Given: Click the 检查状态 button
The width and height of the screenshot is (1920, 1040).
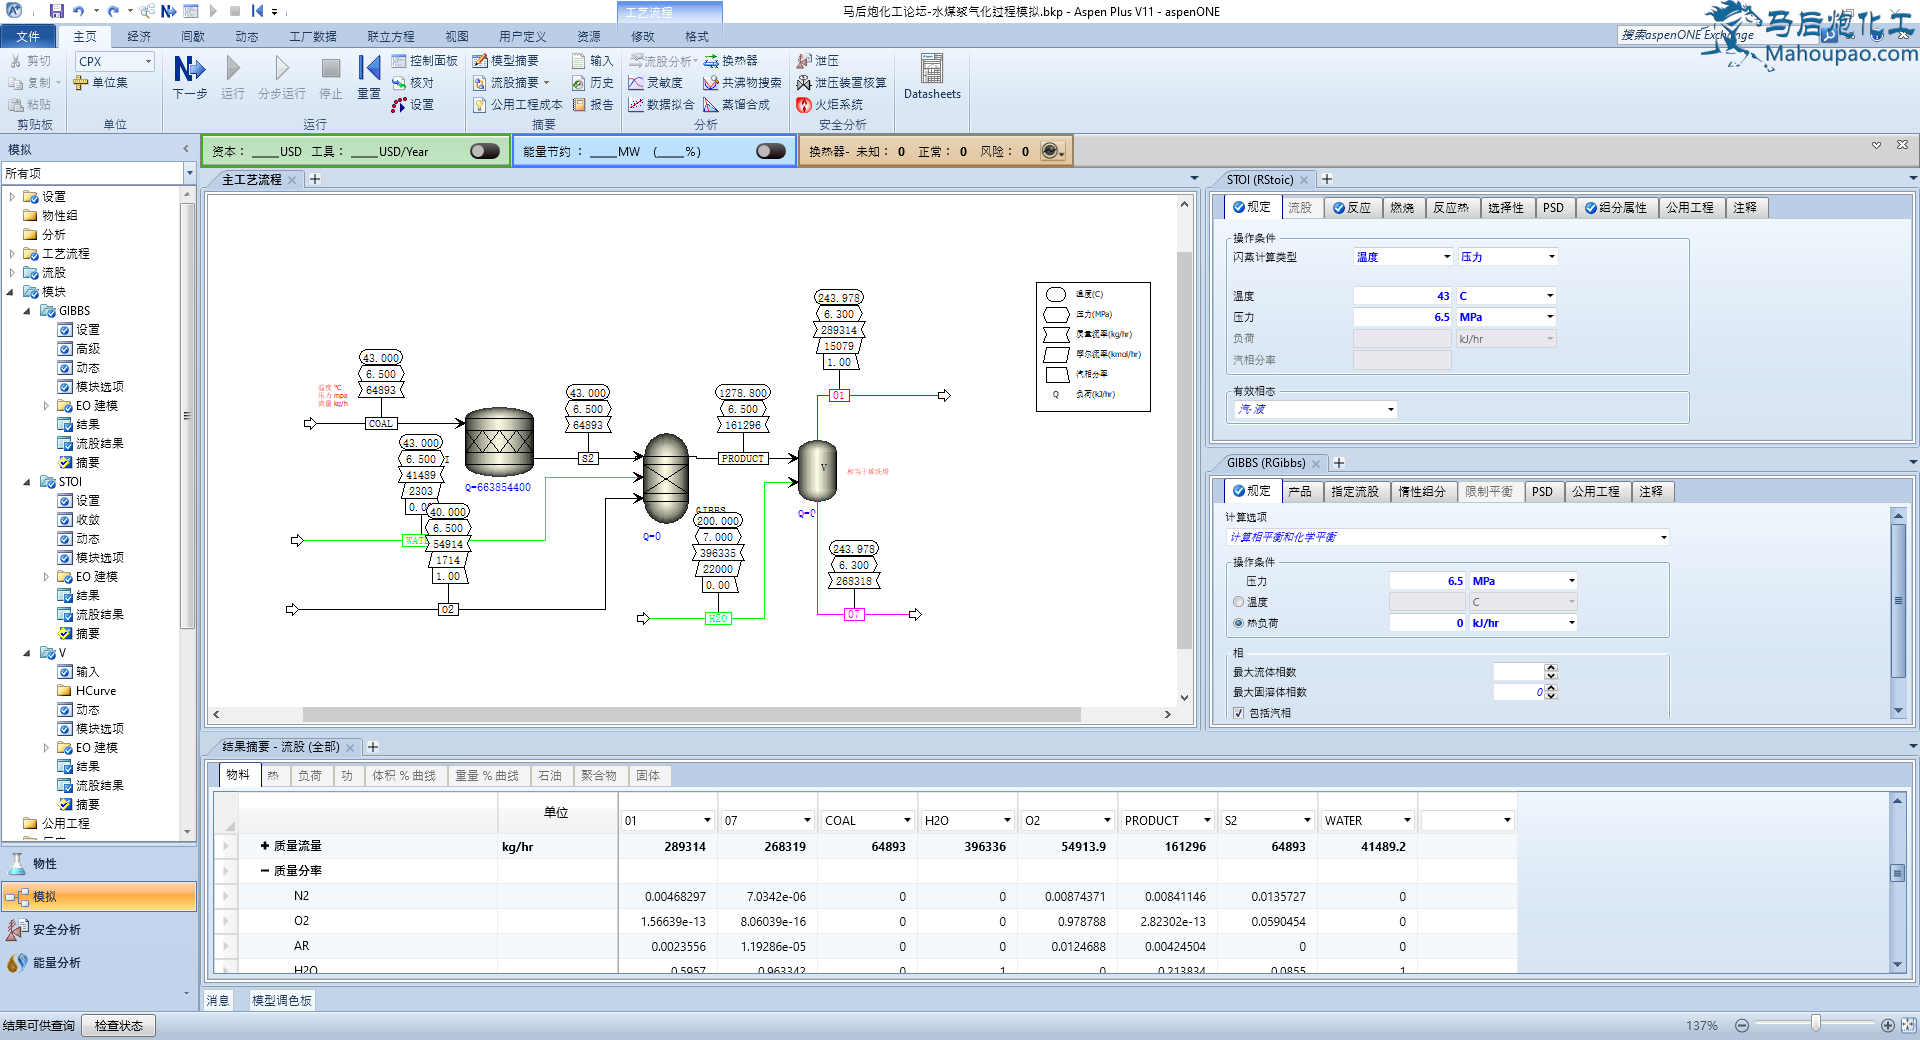Looking at the screenshot, I should pos(118,1025).
